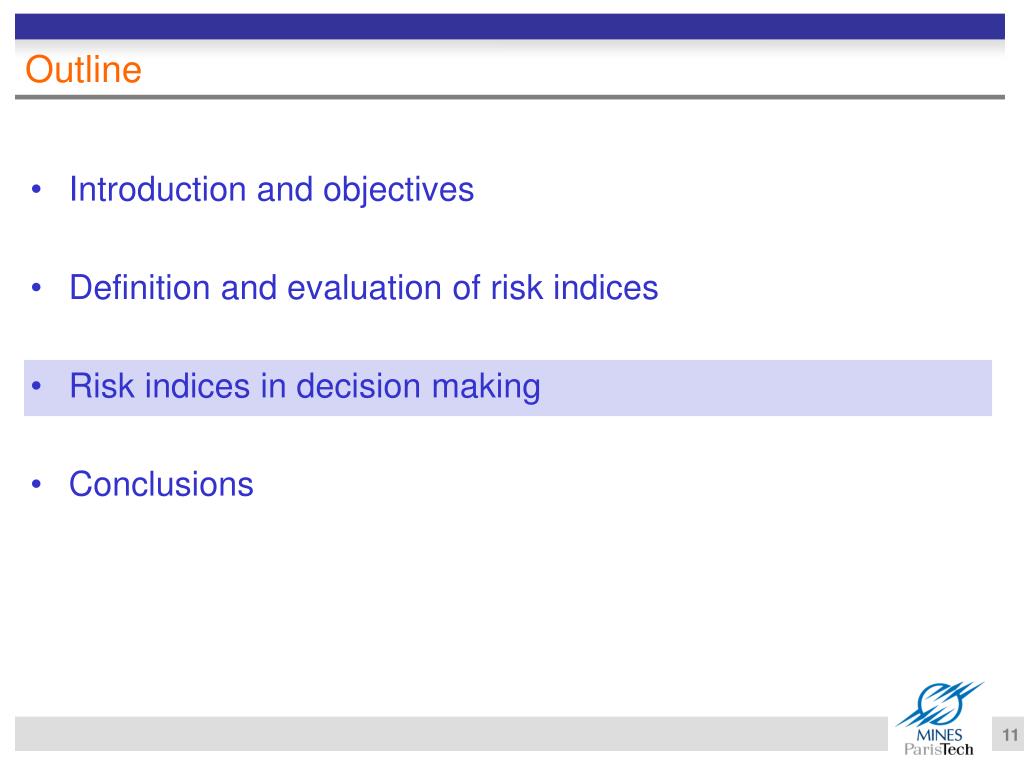Click the bullet dot before Introduction and objectives

point(36,190)
